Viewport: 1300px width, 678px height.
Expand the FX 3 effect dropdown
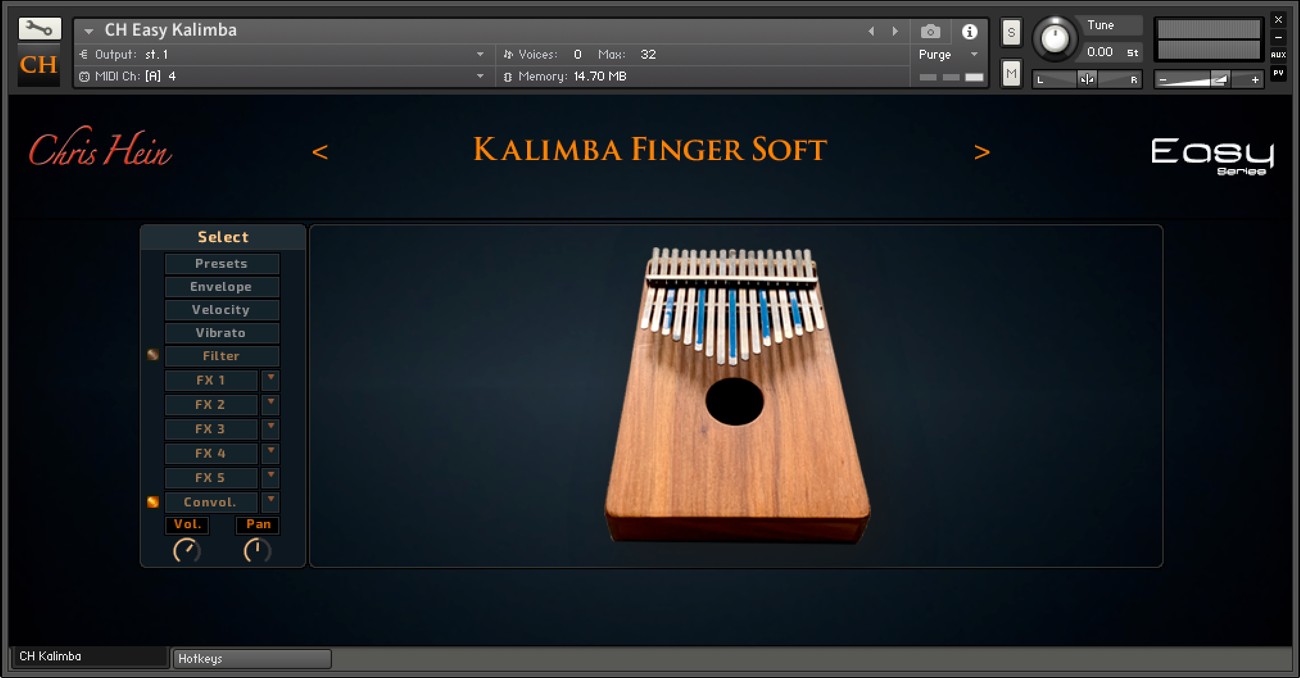point(270,429)
